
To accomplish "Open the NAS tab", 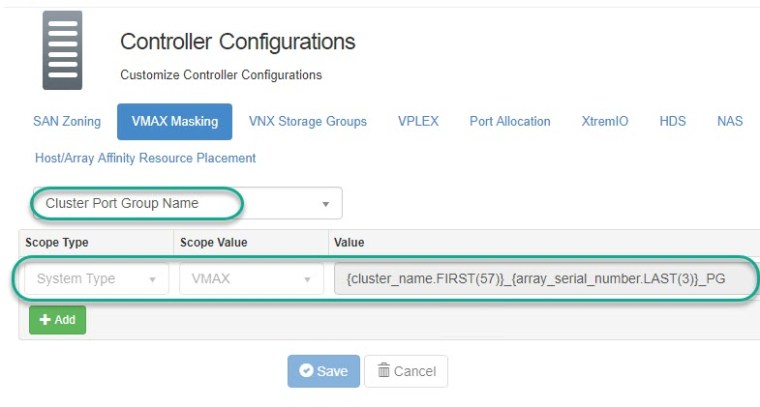I will pyautogui.click(x=730, y=122).
